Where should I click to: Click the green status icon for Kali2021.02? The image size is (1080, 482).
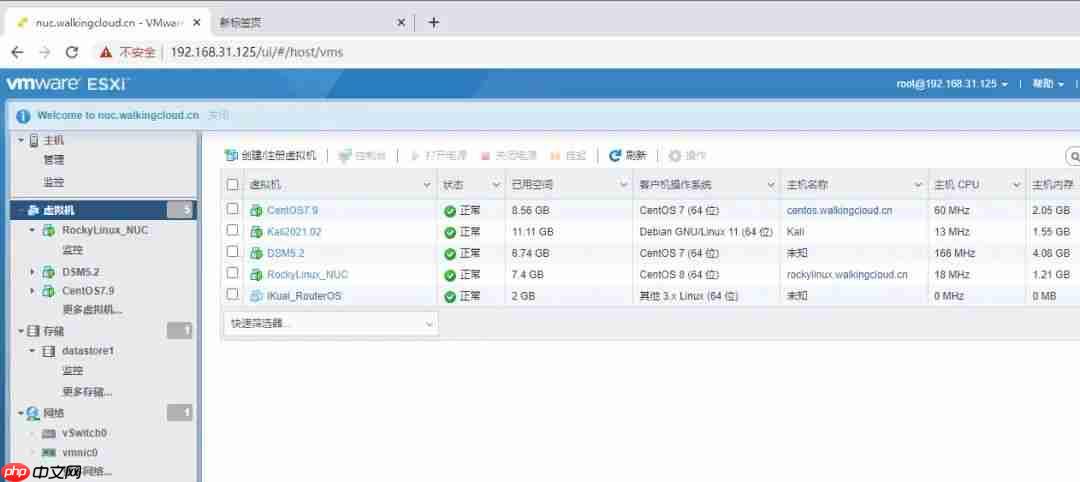point(450,232)
